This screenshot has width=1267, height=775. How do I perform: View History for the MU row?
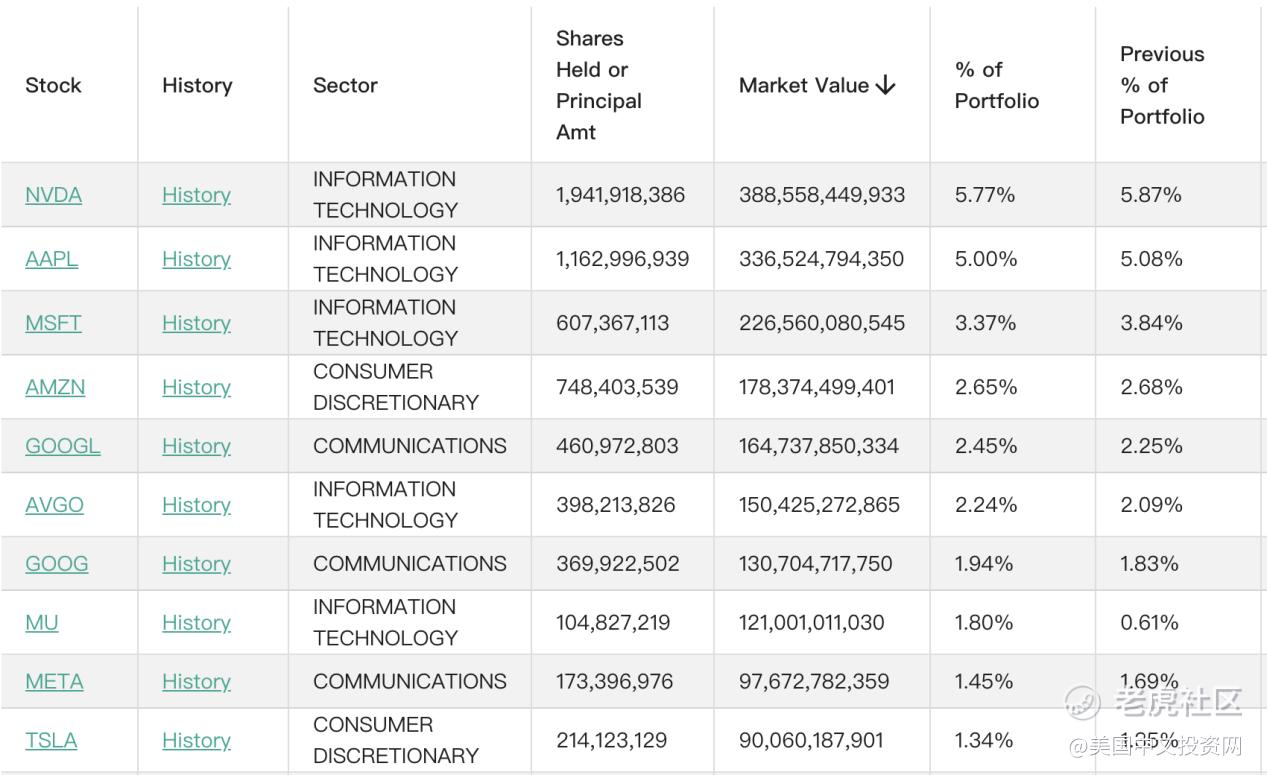196,623
